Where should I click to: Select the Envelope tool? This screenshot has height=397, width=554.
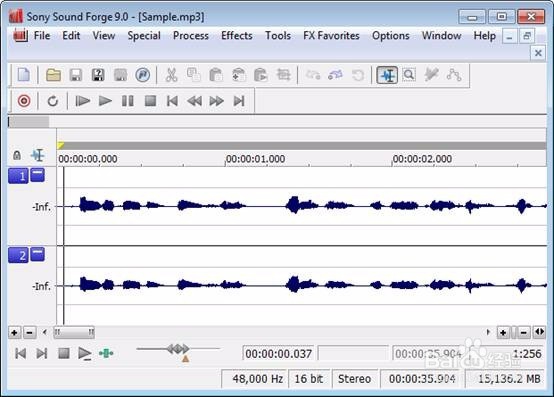coord(454,75)
